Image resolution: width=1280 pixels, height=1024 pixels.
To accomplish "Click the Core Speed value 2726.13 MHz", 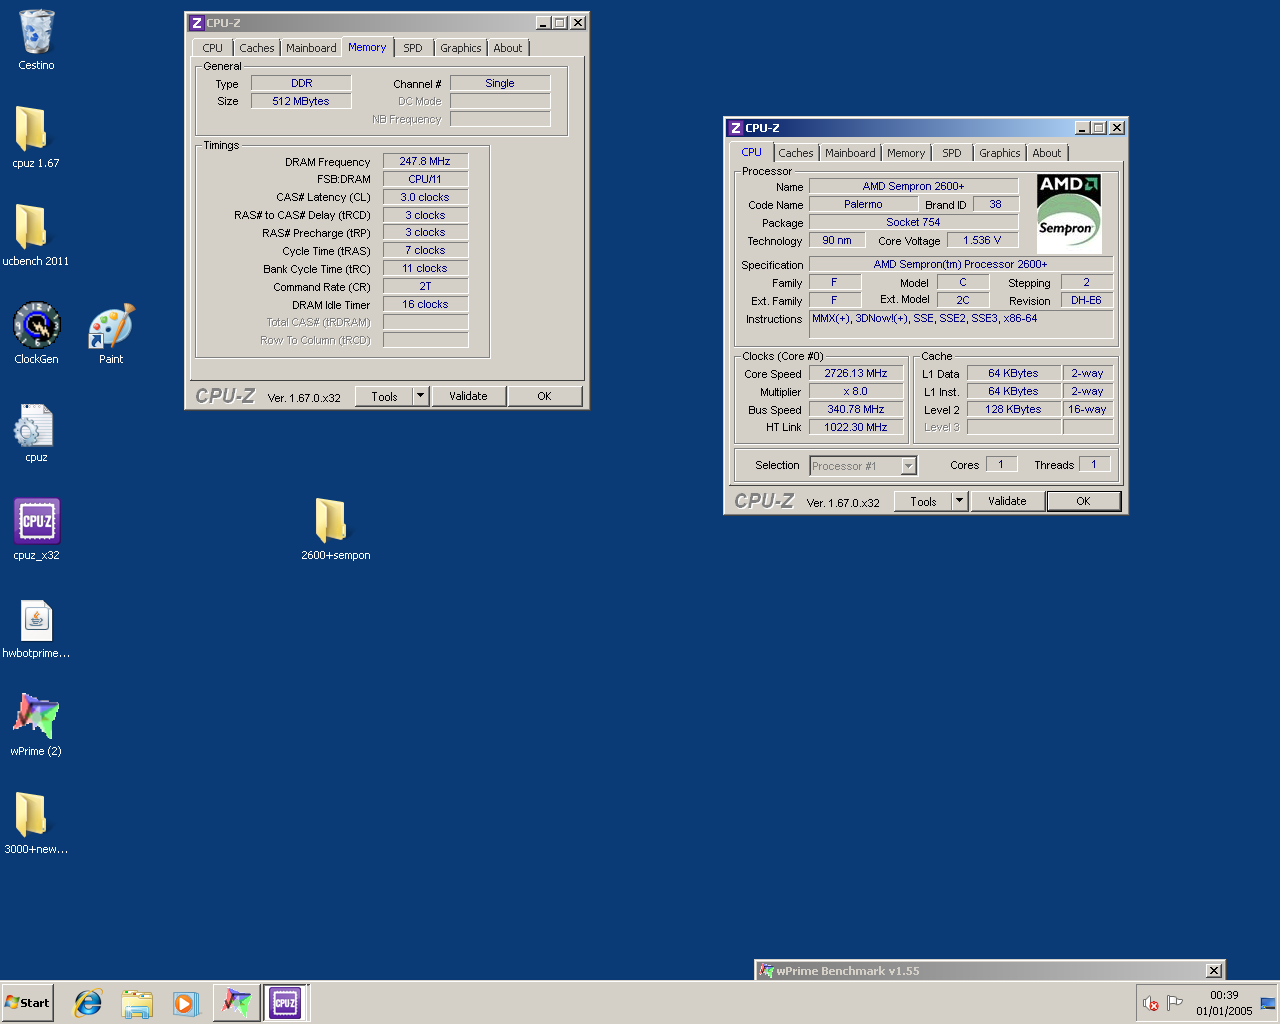I will [x=856, y=374].
